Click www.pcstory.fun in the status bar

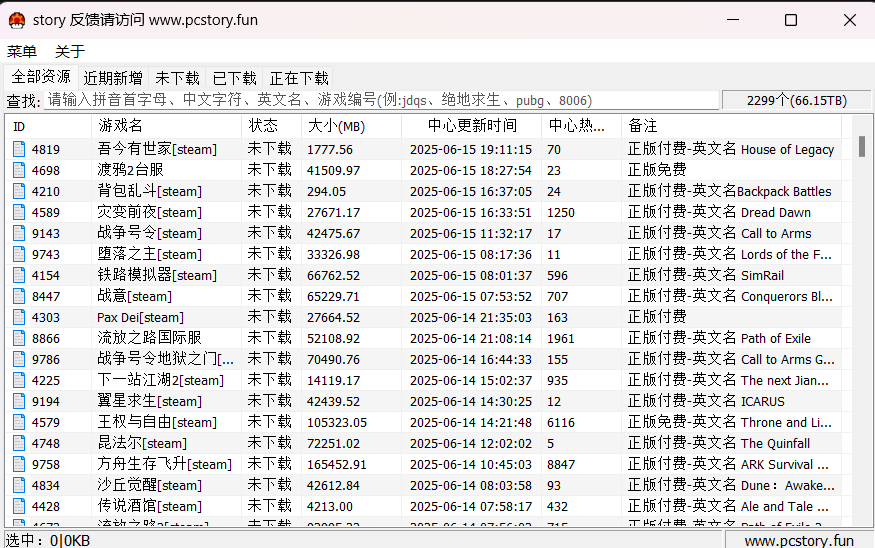(x=799, y=541)
